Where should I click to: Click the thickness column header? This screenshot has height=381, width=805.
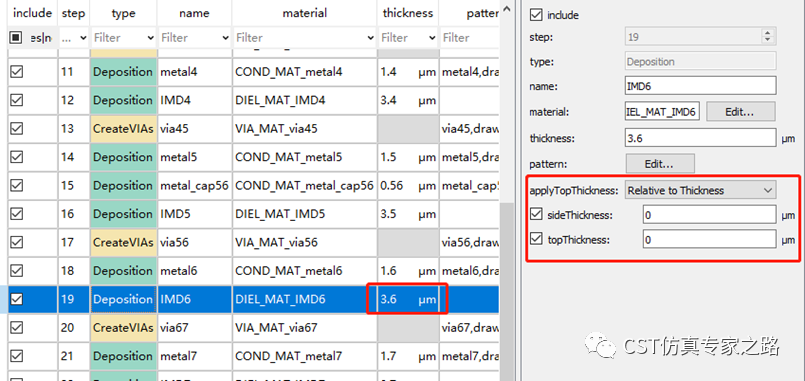point(408,13)
